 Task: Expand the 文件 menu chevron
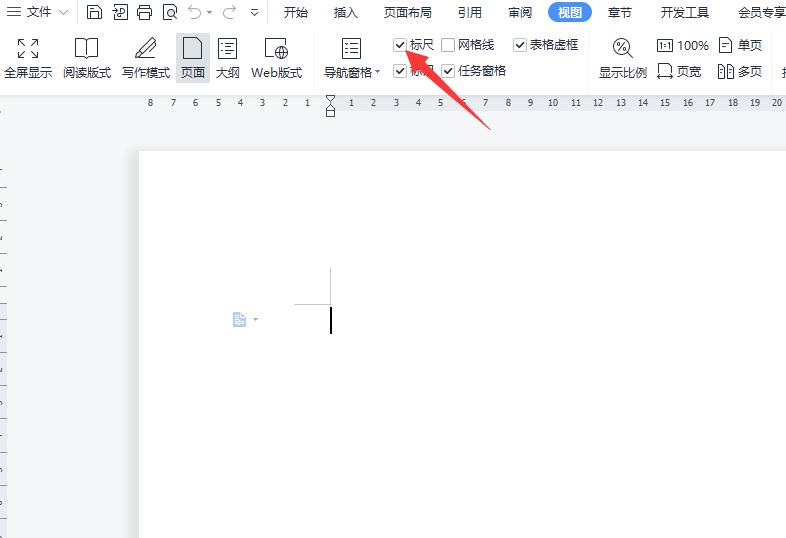pos(64,12)
